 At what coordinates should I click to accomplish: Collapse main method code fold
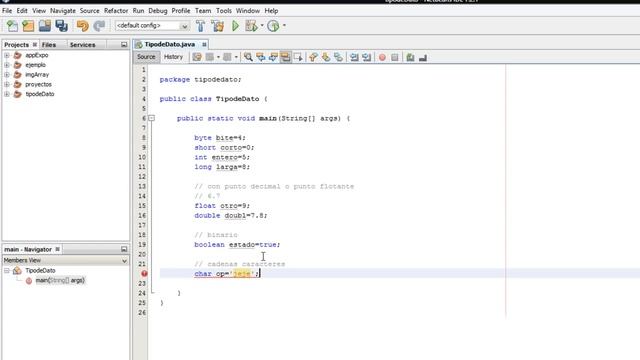point(151,118)
